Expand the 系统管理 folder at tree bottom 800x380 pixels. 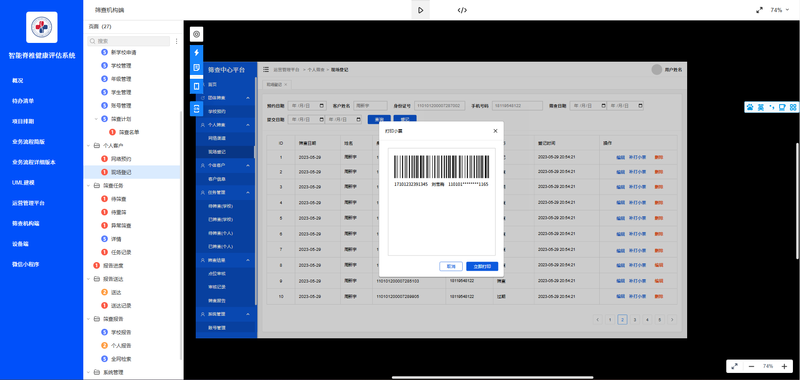pos(88,372)
